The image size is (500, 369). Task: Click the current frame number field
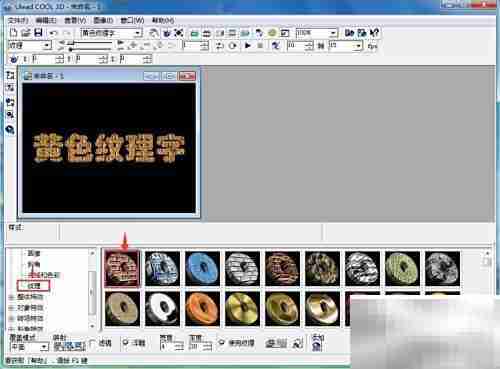pos(192,45)
